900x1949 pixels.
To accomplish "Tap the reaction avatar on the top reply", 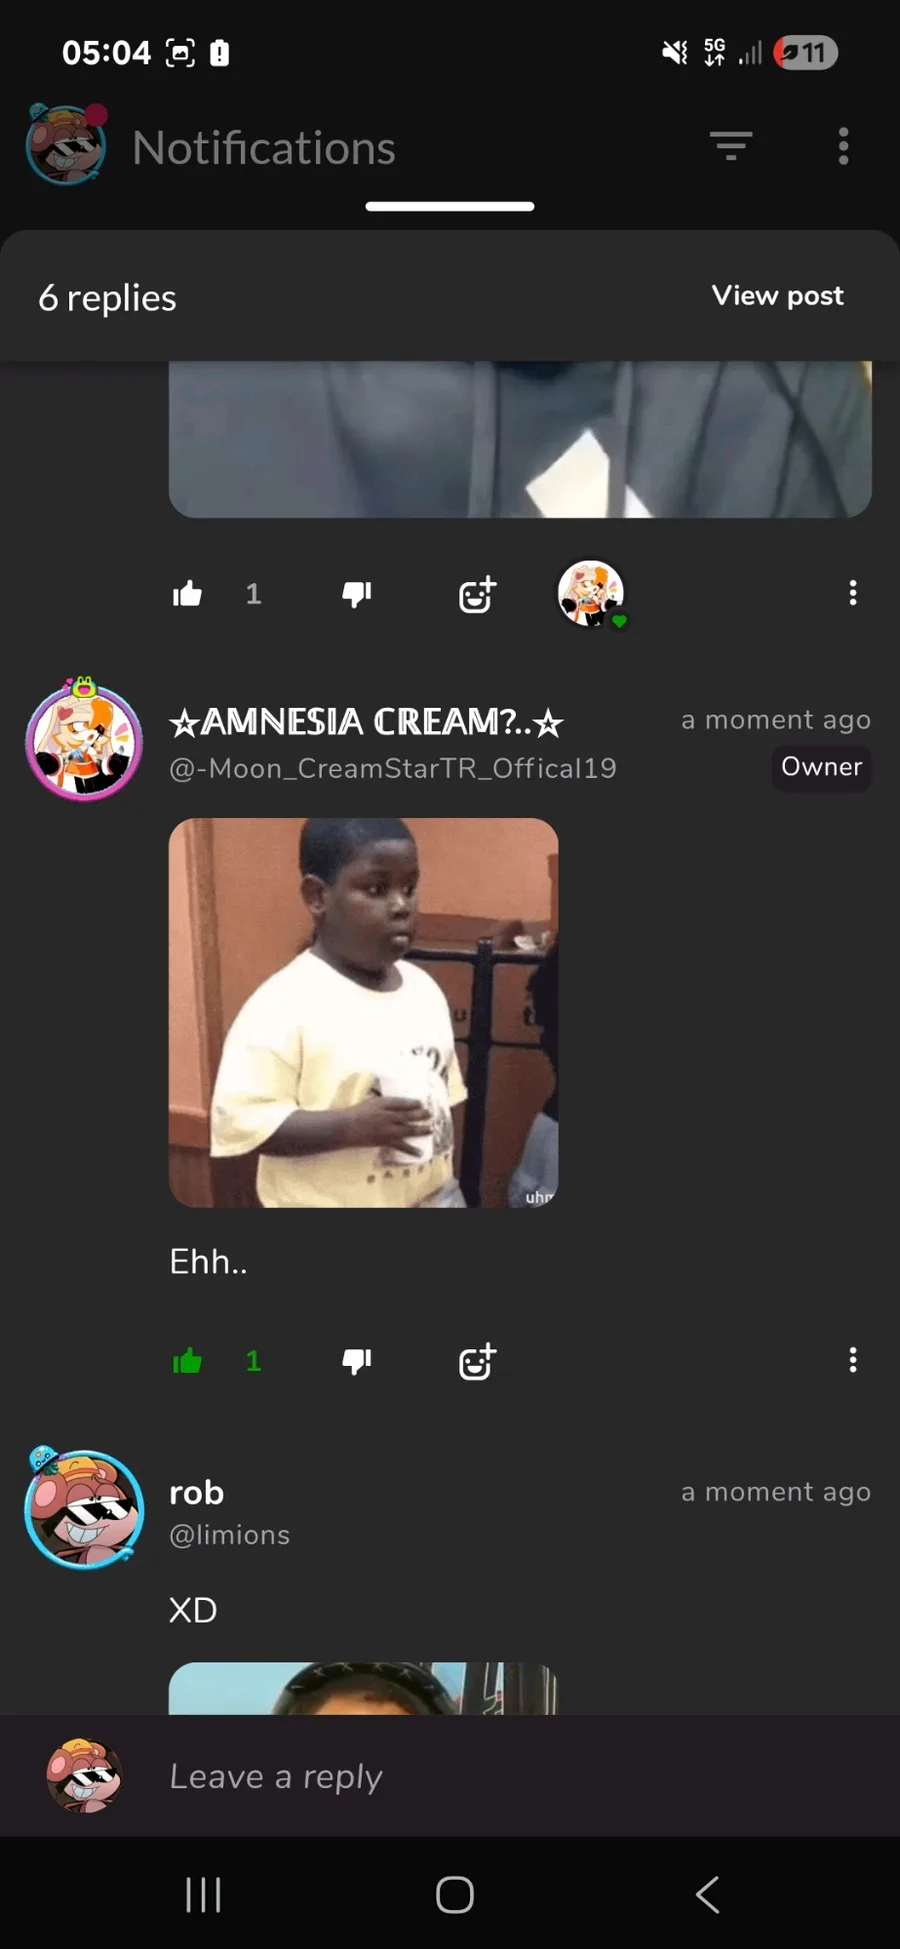I will [x=591, y=593].
